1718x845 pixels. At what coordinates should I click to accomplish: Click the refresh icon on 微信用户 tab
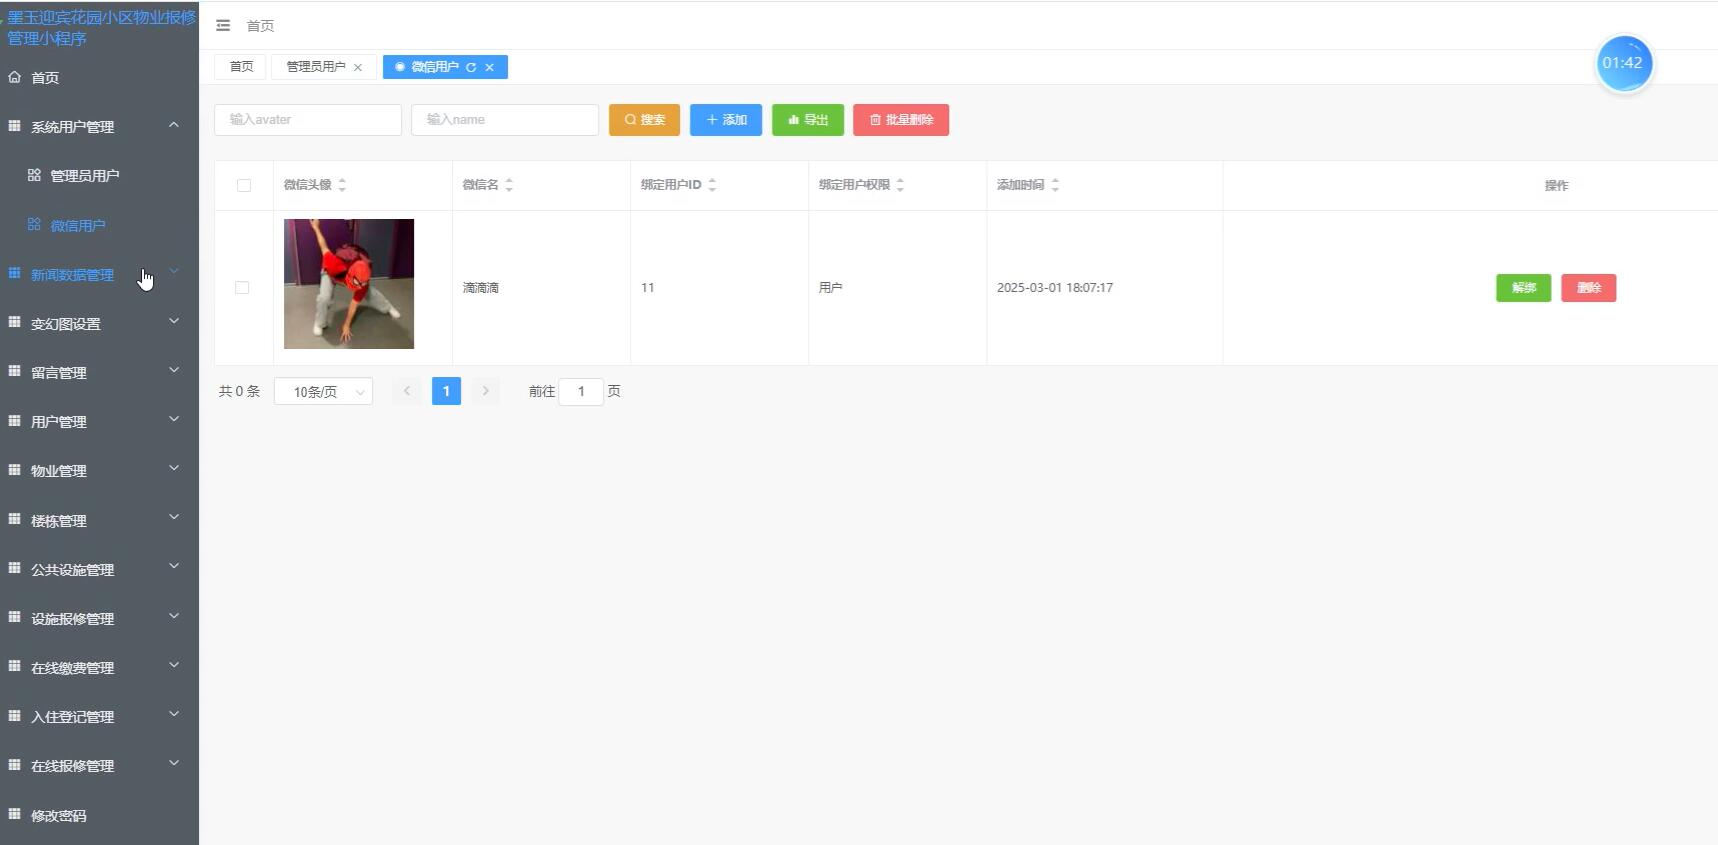471,67
